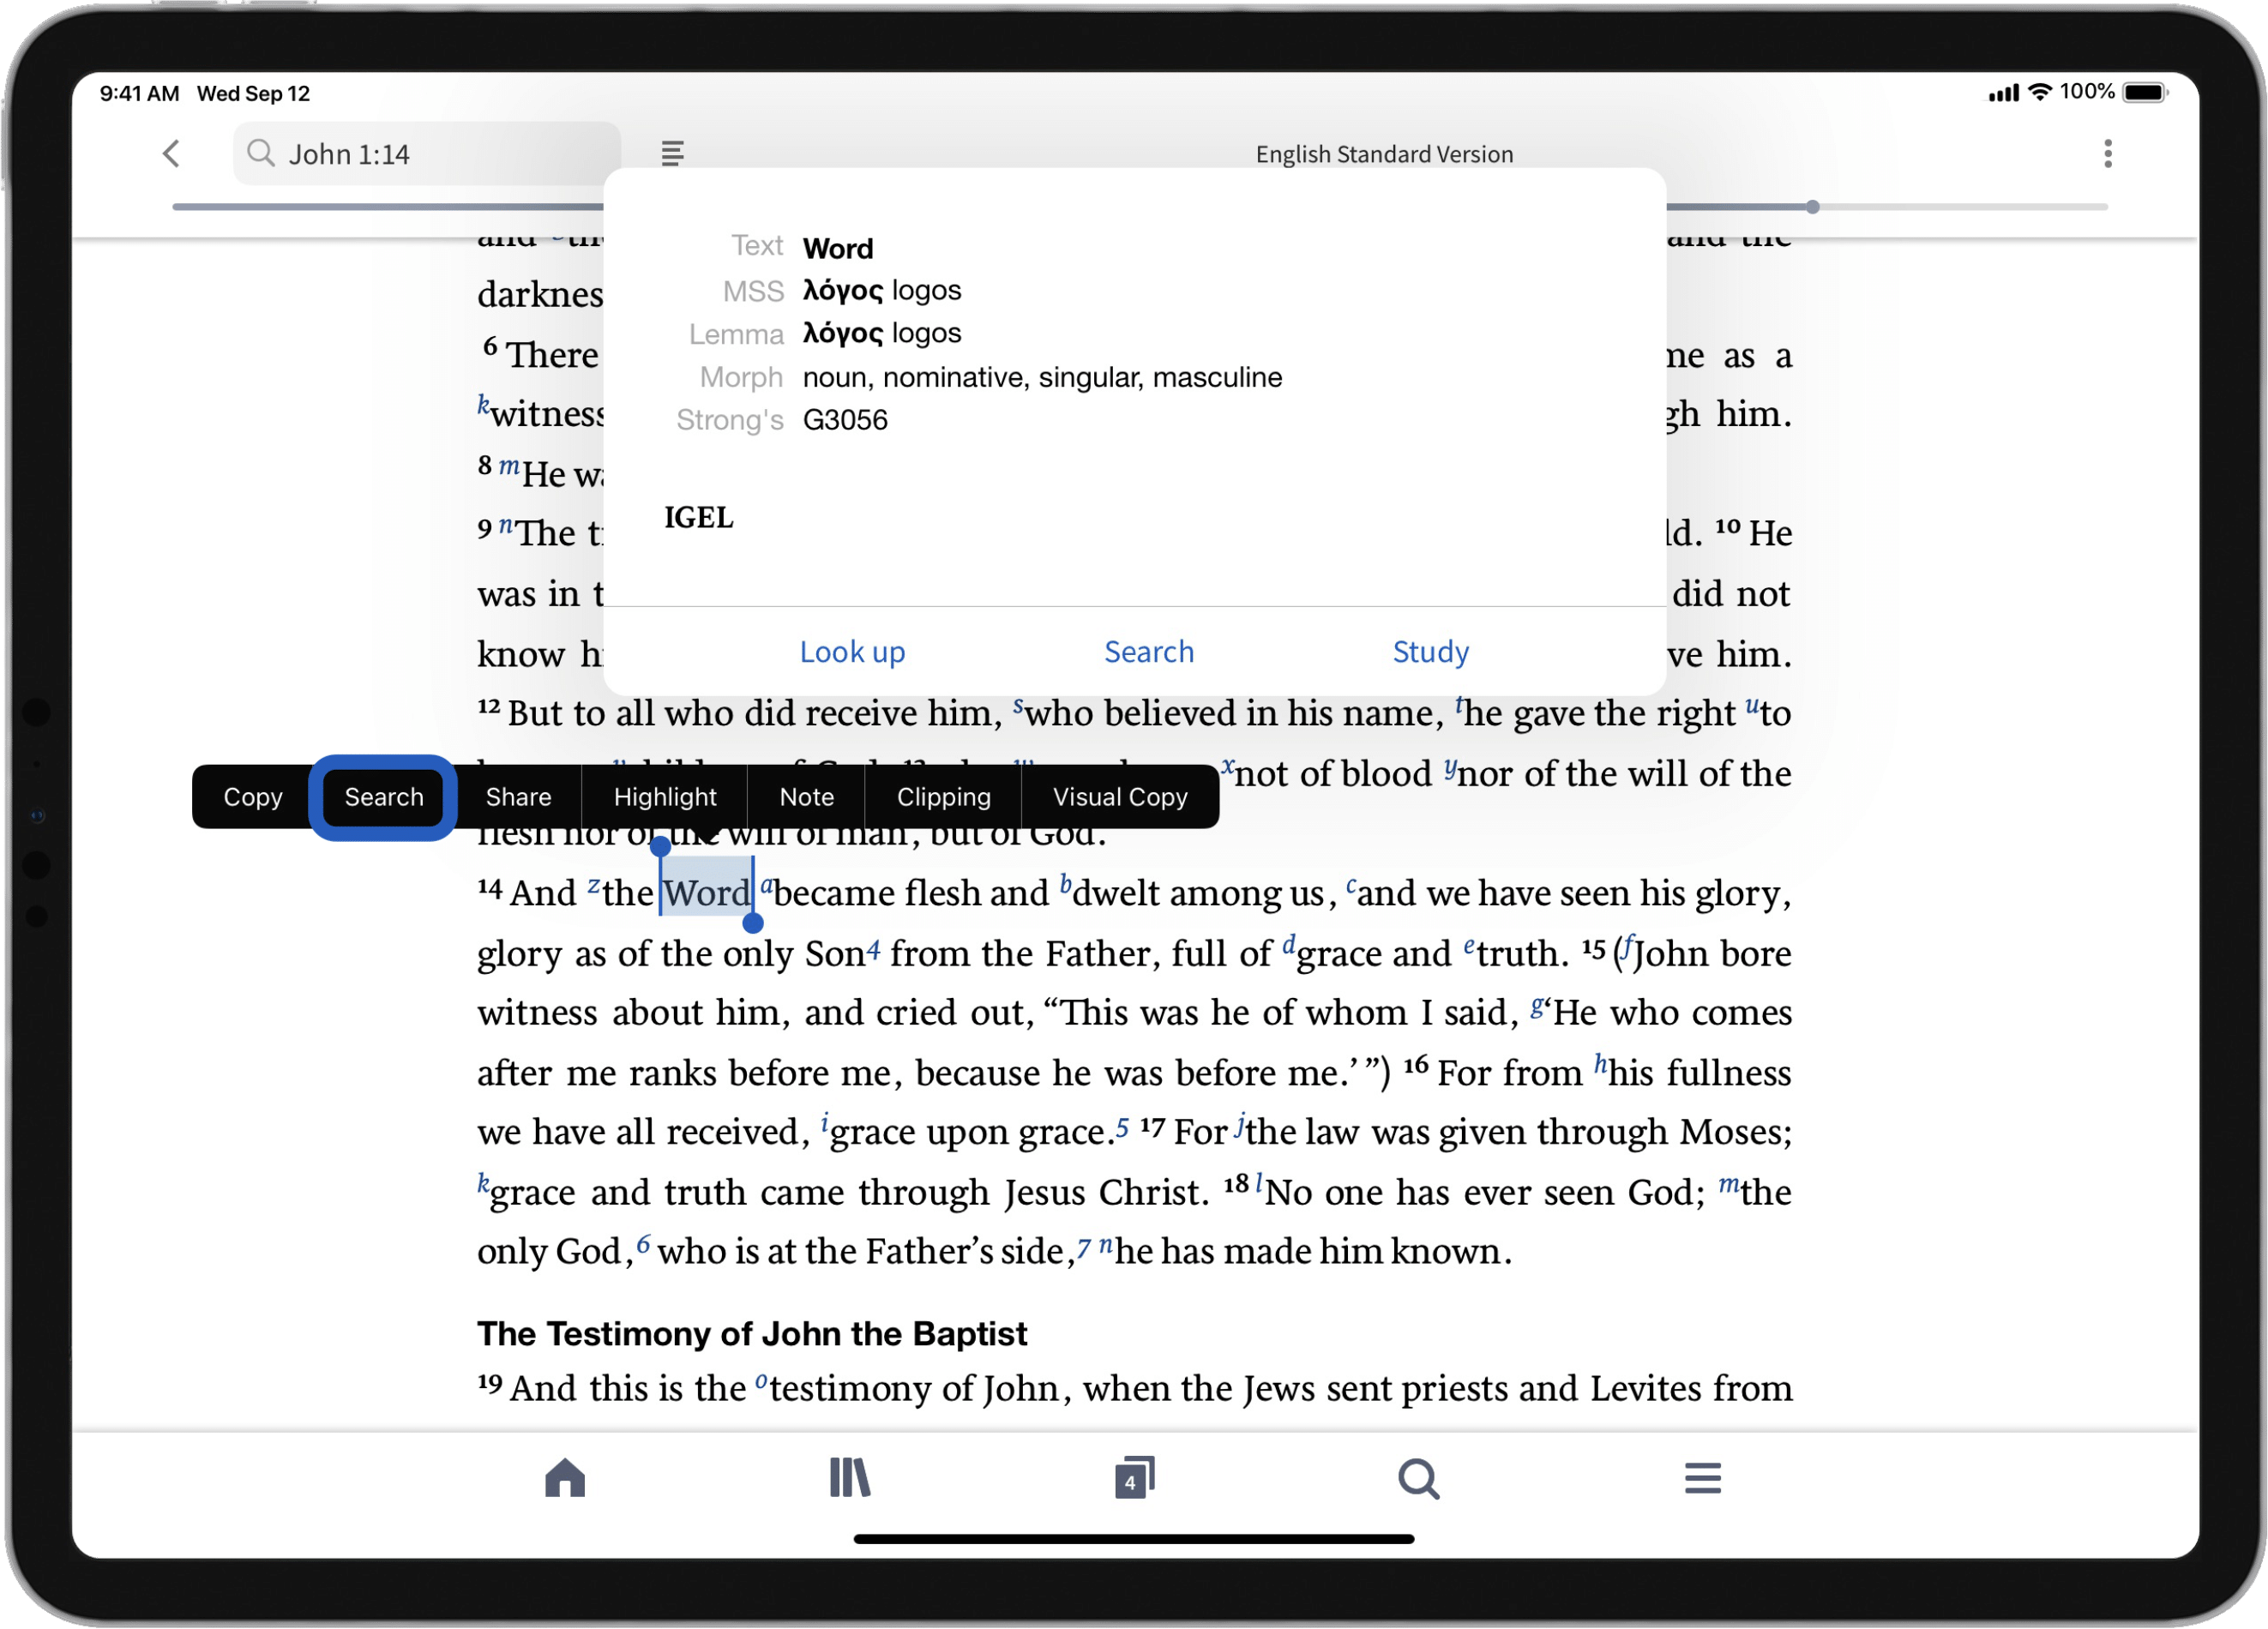The width and height of the screenshot is (2268, 1629).
Task: Choose Copy in the selection menu
Action: coord(253,797)
